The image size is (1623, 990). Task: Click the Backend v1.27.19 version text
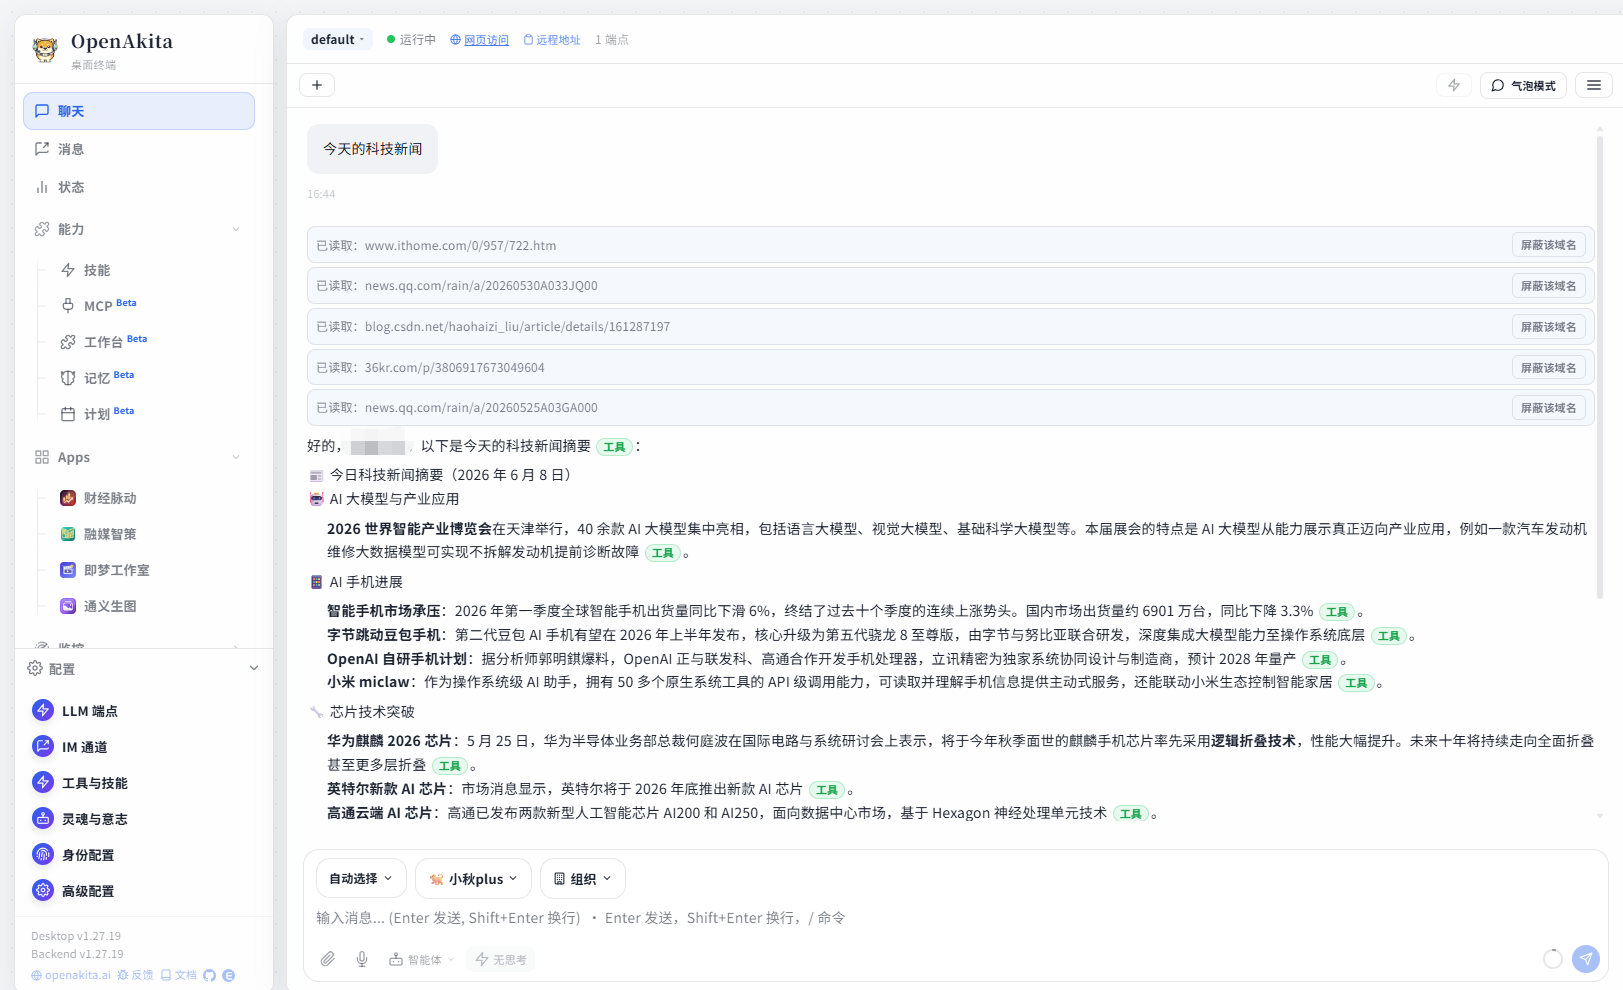pos(77,954)
